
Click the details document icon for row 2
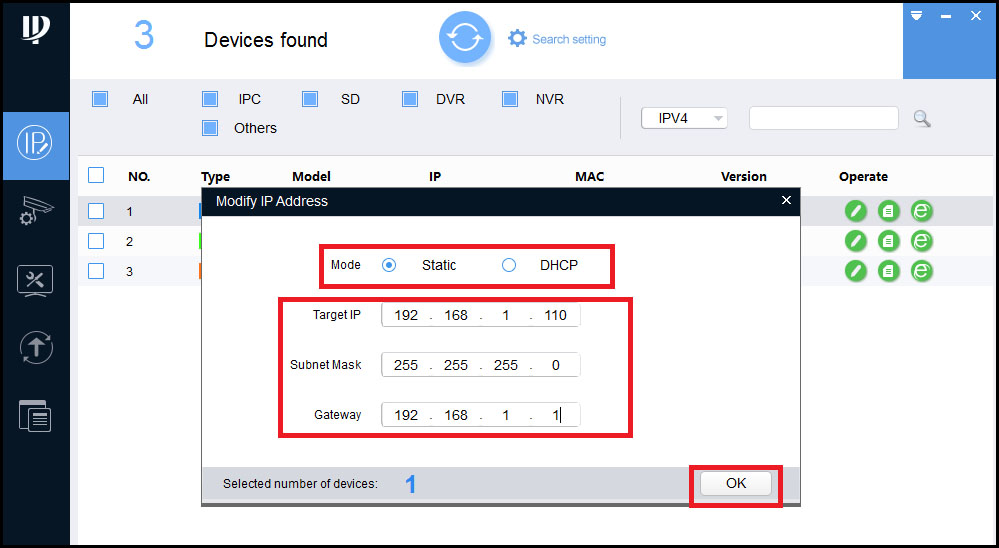click(889, 241)
